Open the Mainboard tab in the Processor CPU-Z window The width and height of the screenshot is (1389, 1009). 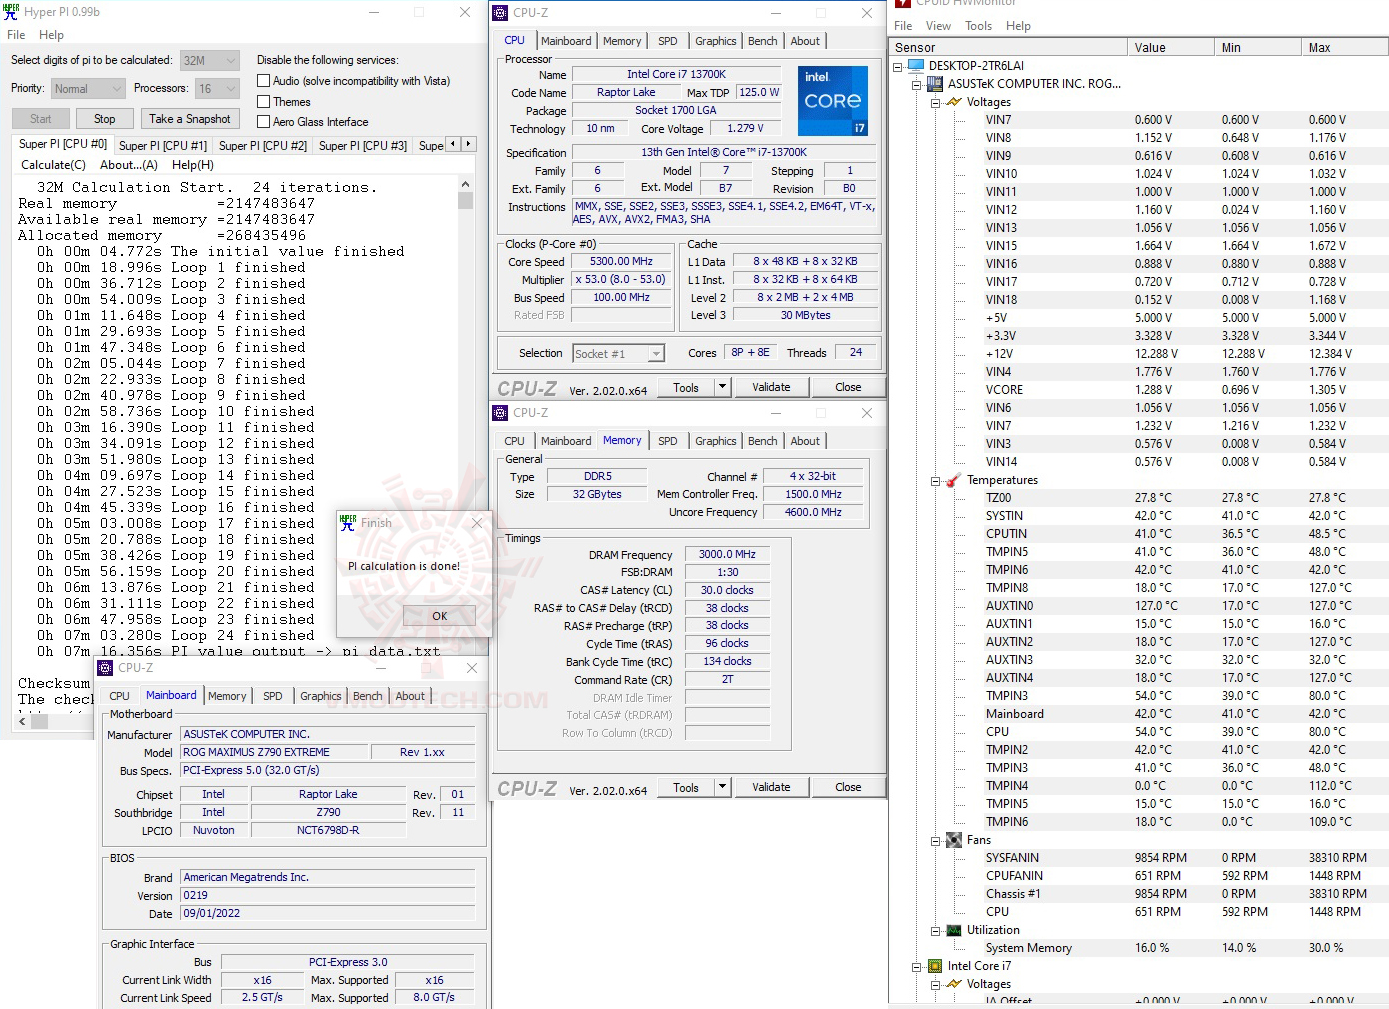tap(566, 41)
